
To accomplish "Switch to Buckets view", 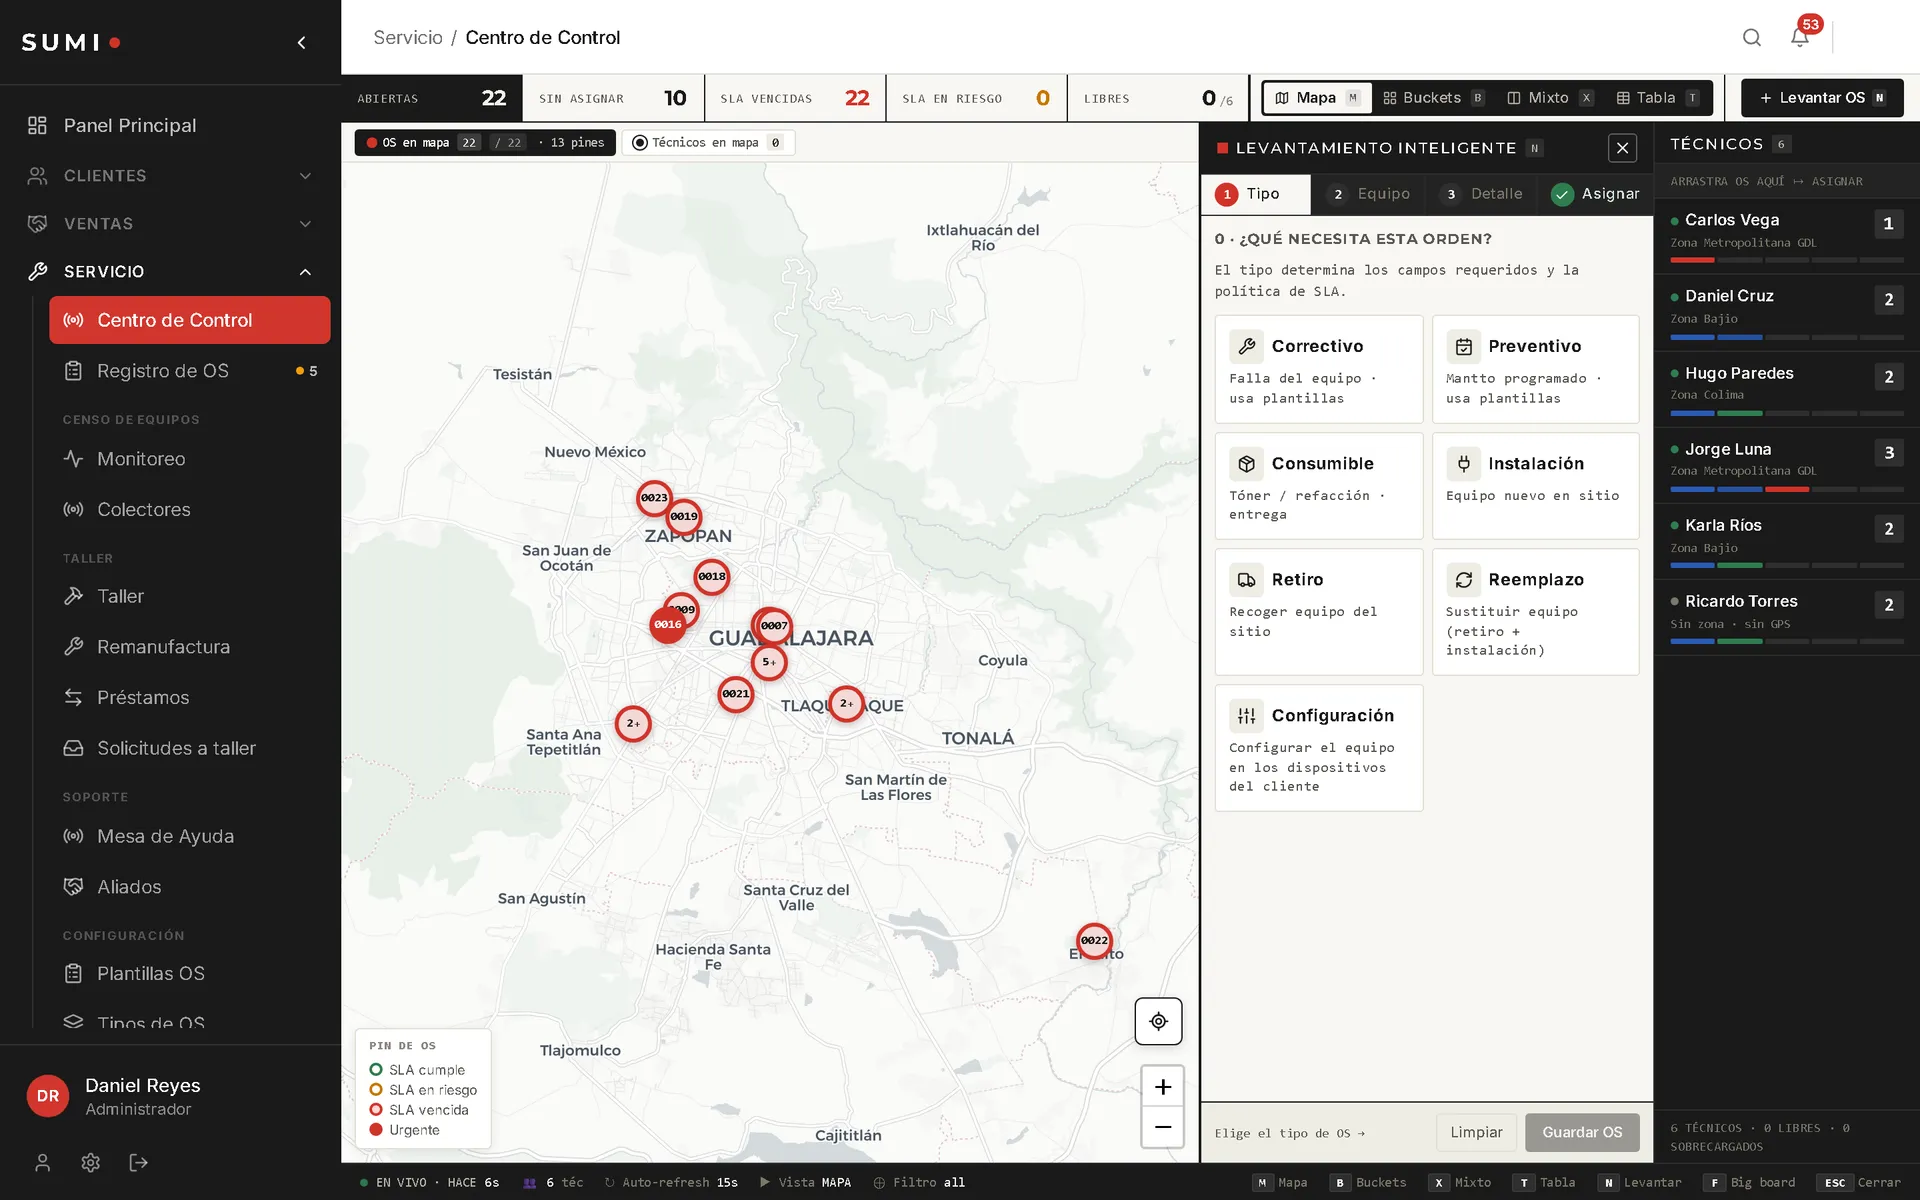I will coord(1434,98).
